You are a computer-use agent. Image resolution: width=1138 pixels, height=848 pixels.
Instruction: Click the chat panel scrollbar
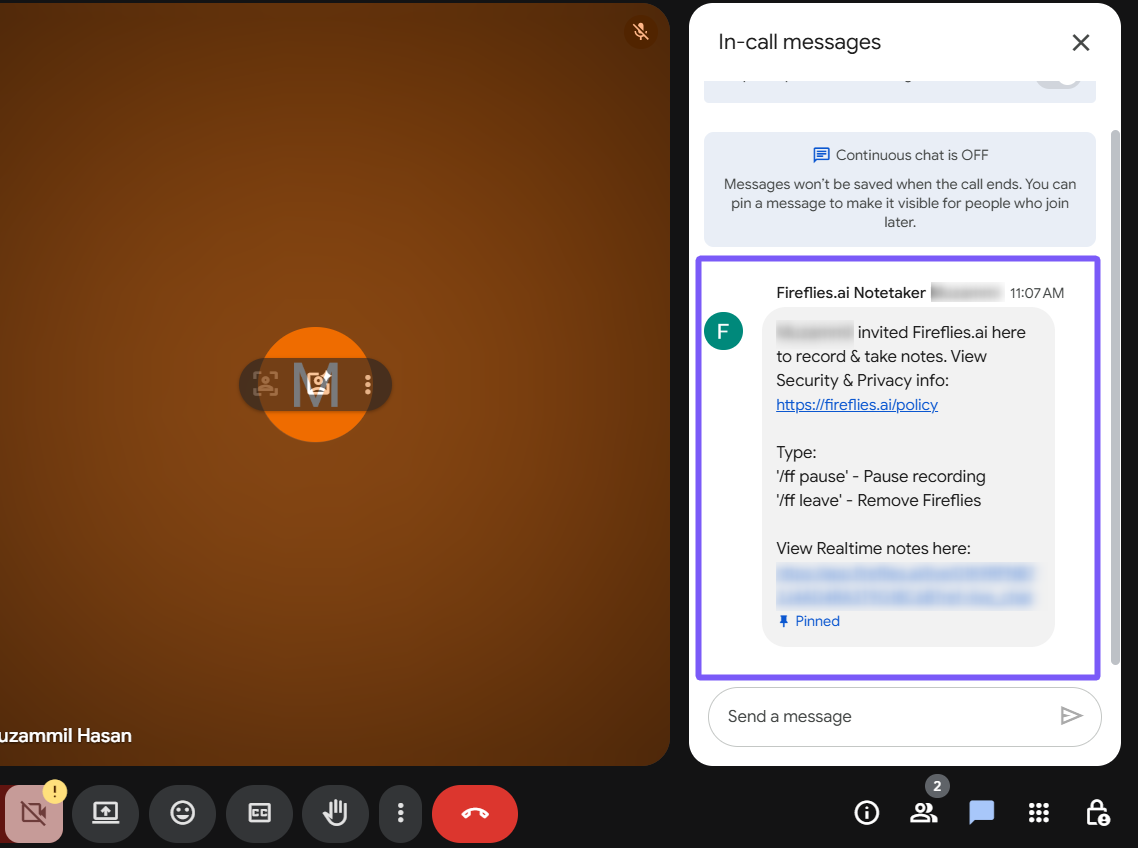tap(1116, 397)
